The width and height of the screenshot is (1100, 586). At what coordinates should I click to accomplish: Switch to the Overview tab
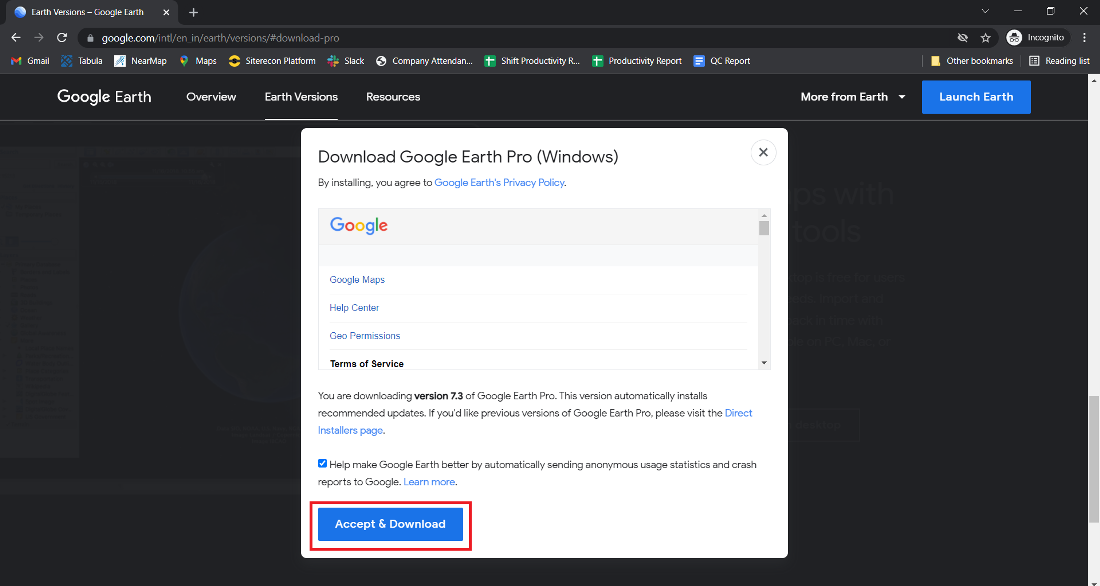coord(211,97)
